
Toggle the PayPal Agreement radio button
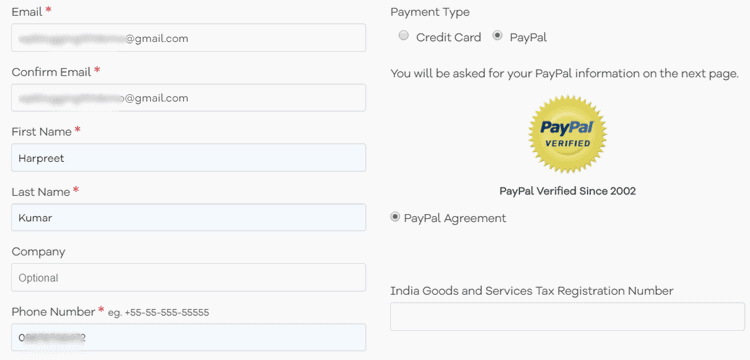[395, 218]
